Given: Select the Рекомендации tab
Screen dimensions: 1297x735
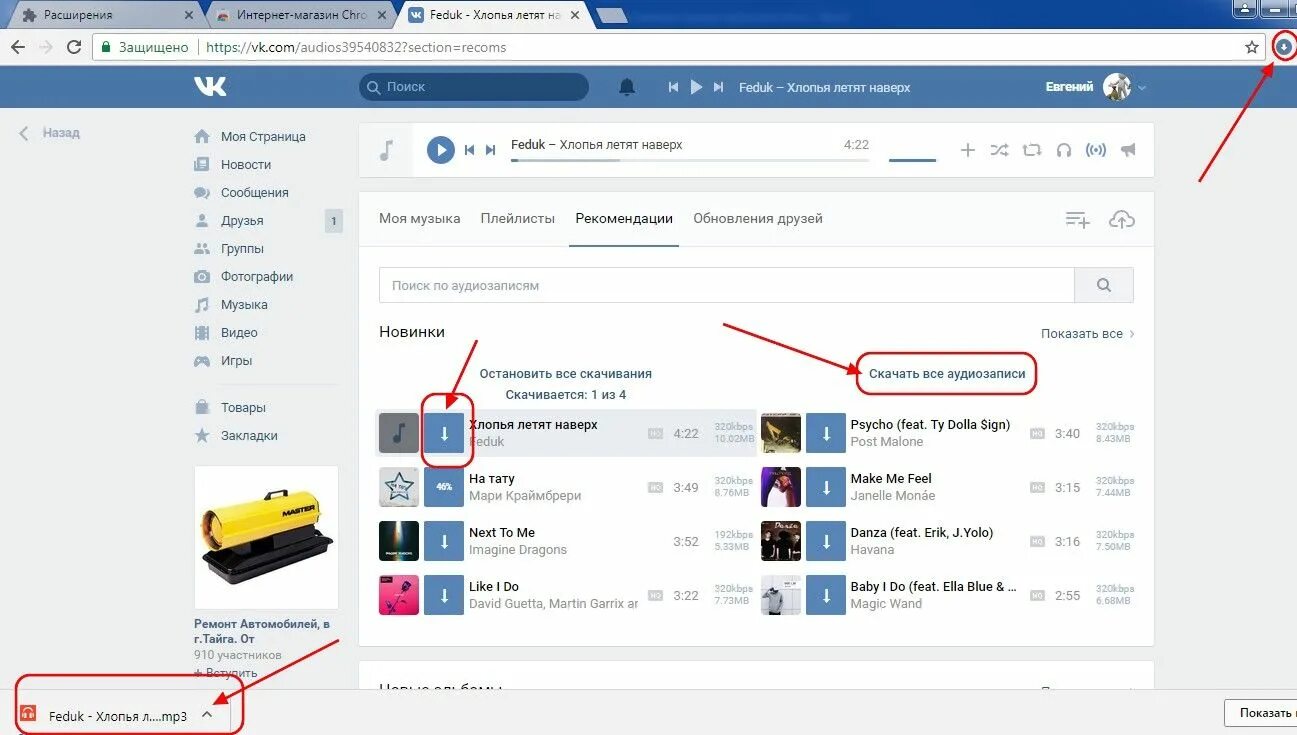Looking at the screenshot, I should pos(624,219).
